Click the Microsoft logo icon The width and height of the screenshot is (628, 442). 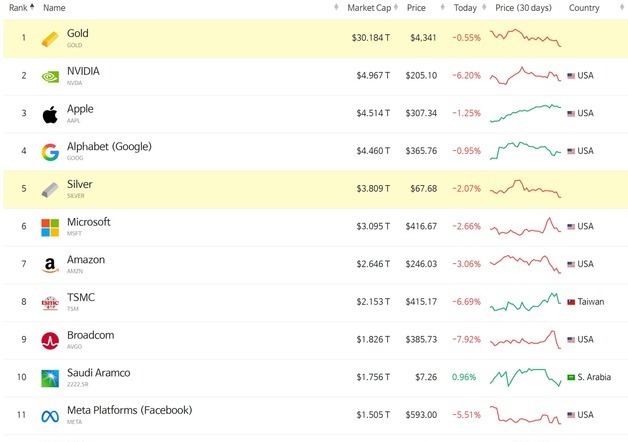tap(50, 227)
